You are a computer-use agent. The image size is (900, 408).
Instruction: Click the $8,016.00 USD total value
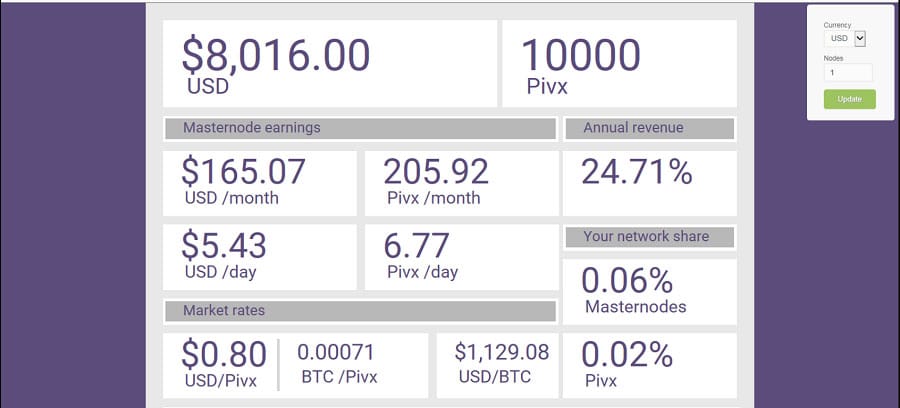coord(276,55)
